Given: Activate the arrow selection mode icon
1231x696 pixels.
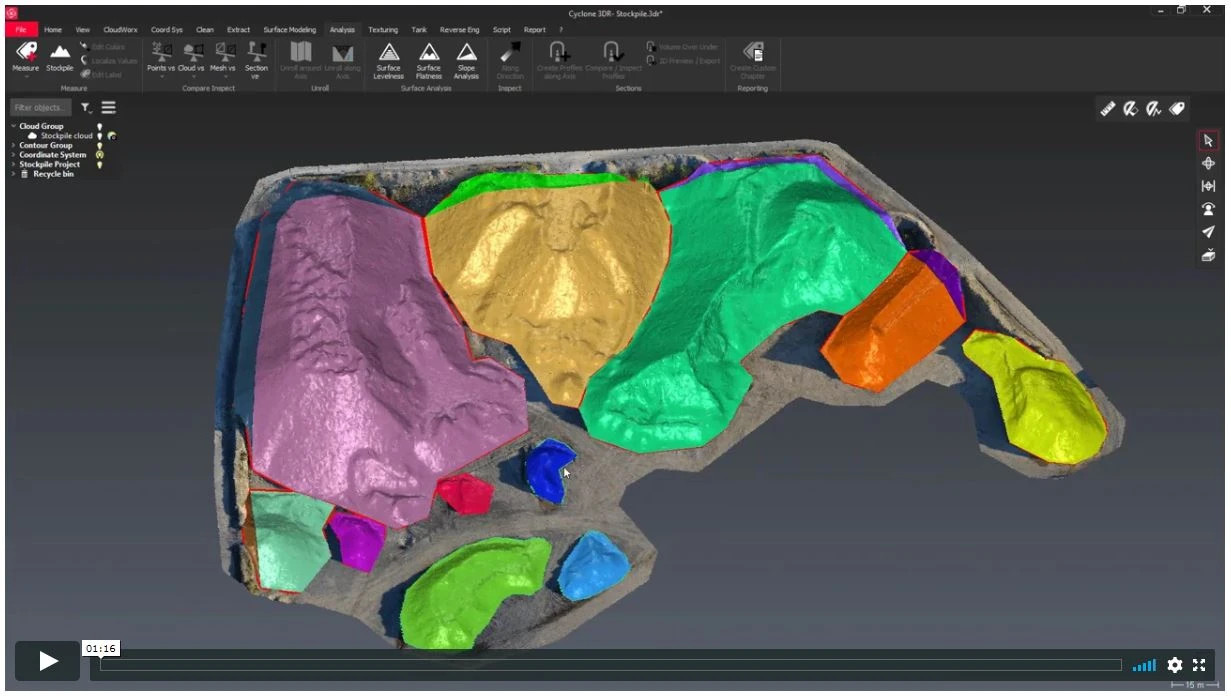Looking at the screenshot, I should point(1208,141).
